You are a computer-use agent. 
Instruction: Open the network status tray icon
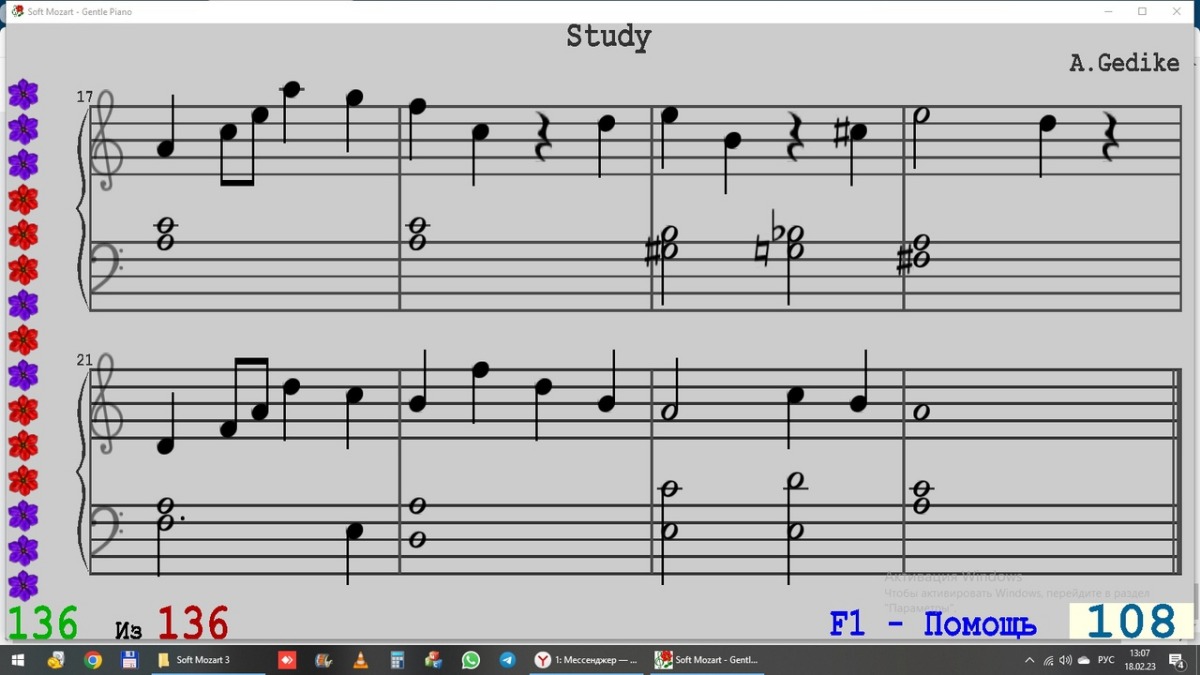(x=1048, y=660)
